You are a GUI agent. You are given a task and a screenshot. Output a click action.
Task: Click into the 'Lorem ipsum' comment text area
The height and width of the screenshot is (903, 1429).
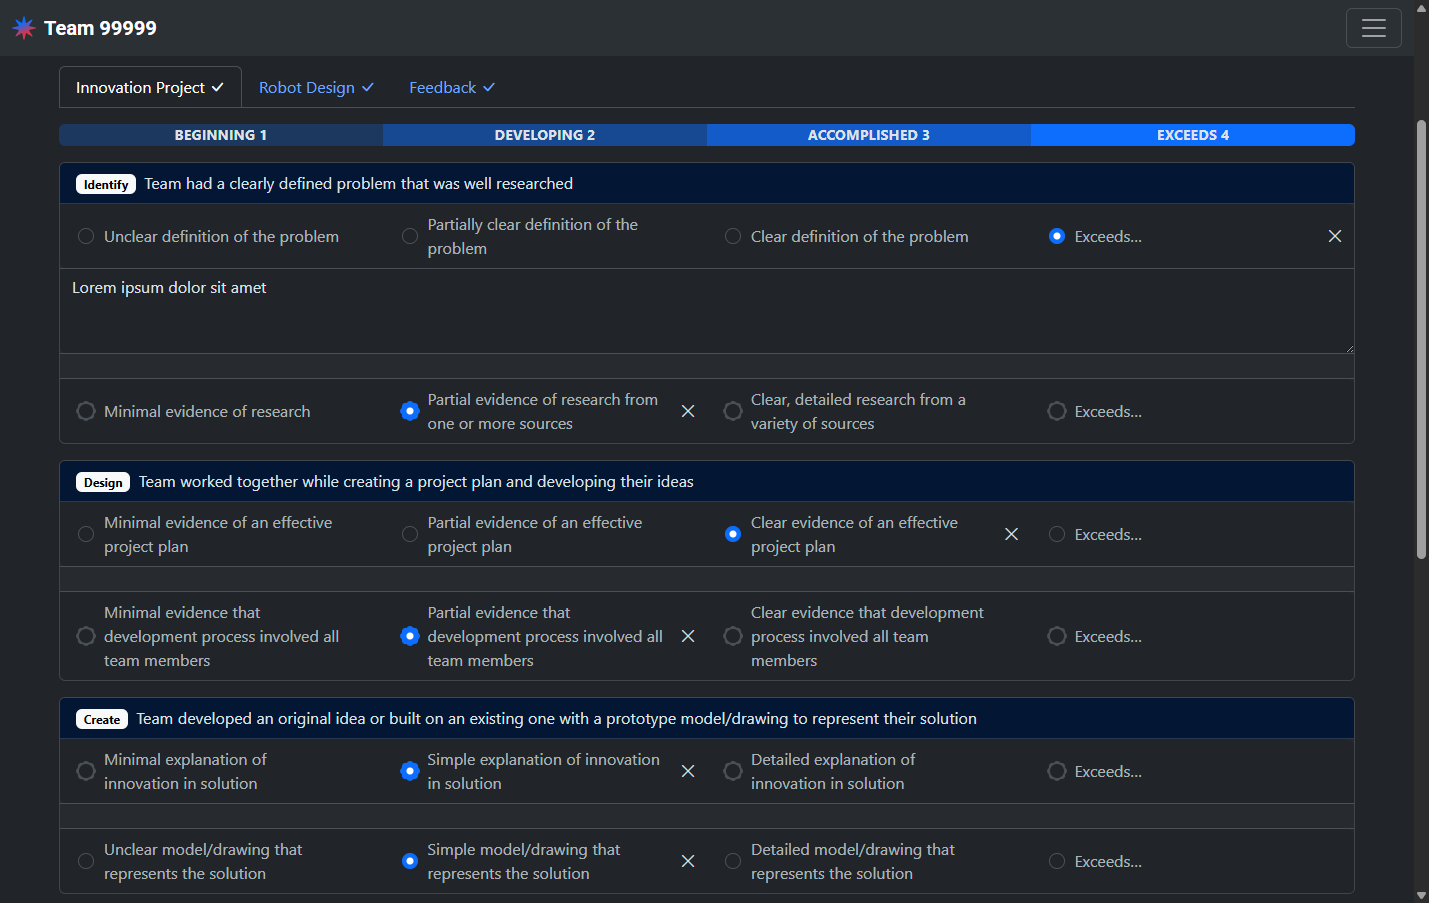[x=700, y=312]
